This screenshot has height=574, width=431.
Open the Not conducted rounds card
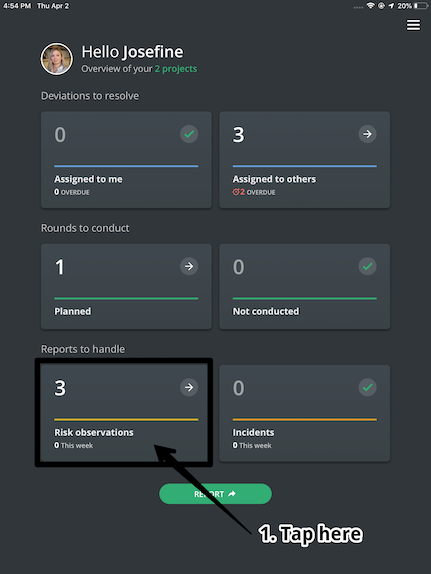[x=305, y=287]
